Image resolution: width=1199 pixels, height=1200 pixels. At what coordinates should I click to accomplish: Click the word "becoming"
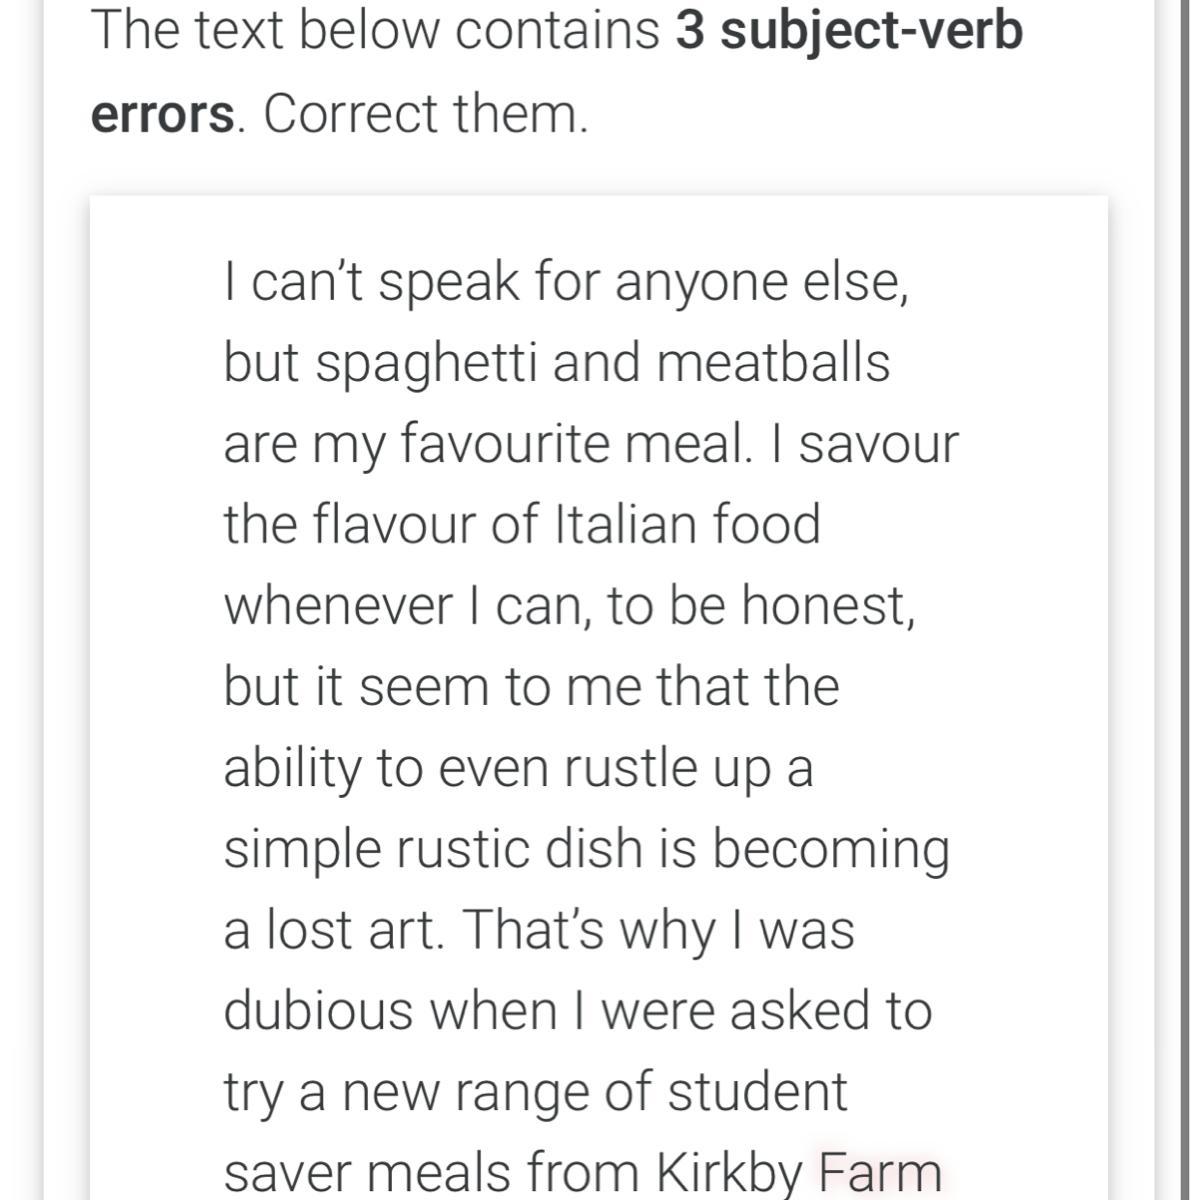click(830, 851)
